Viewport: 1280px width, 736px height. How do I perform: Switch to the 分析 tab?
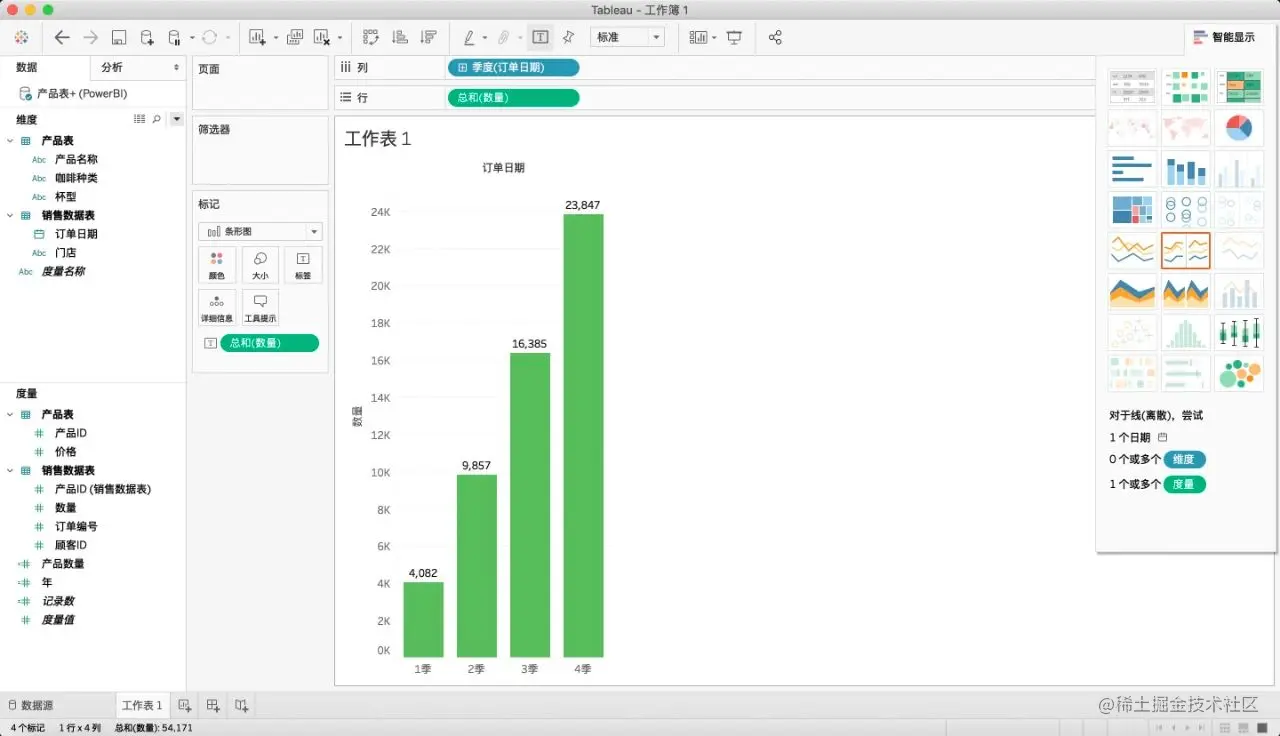tap(112, 67)
